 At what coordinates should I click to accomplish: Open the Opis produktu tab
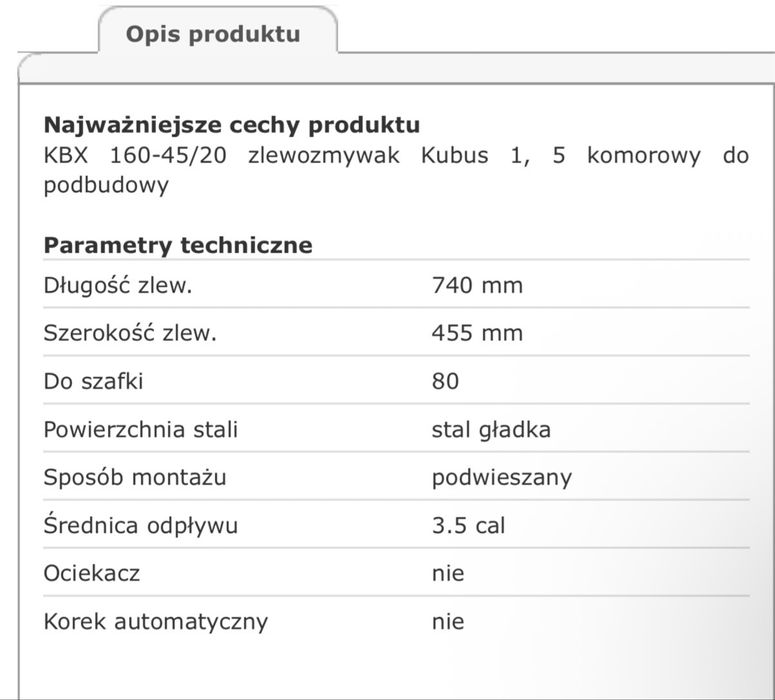(212, 34)
